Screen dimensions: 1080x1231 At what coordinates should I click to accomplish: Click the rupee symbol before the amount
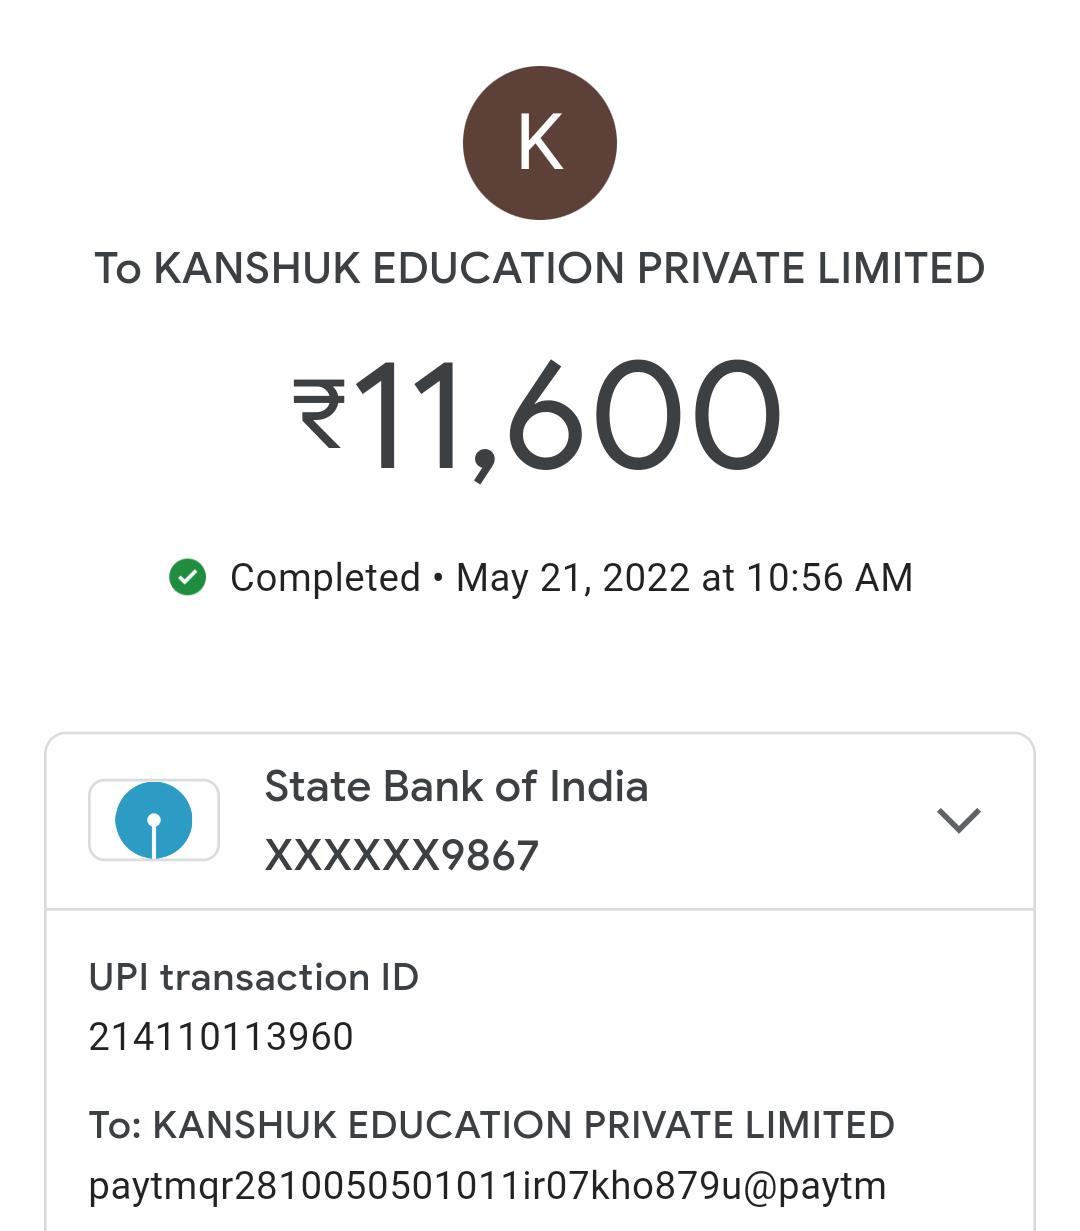(x=318, y=413)
